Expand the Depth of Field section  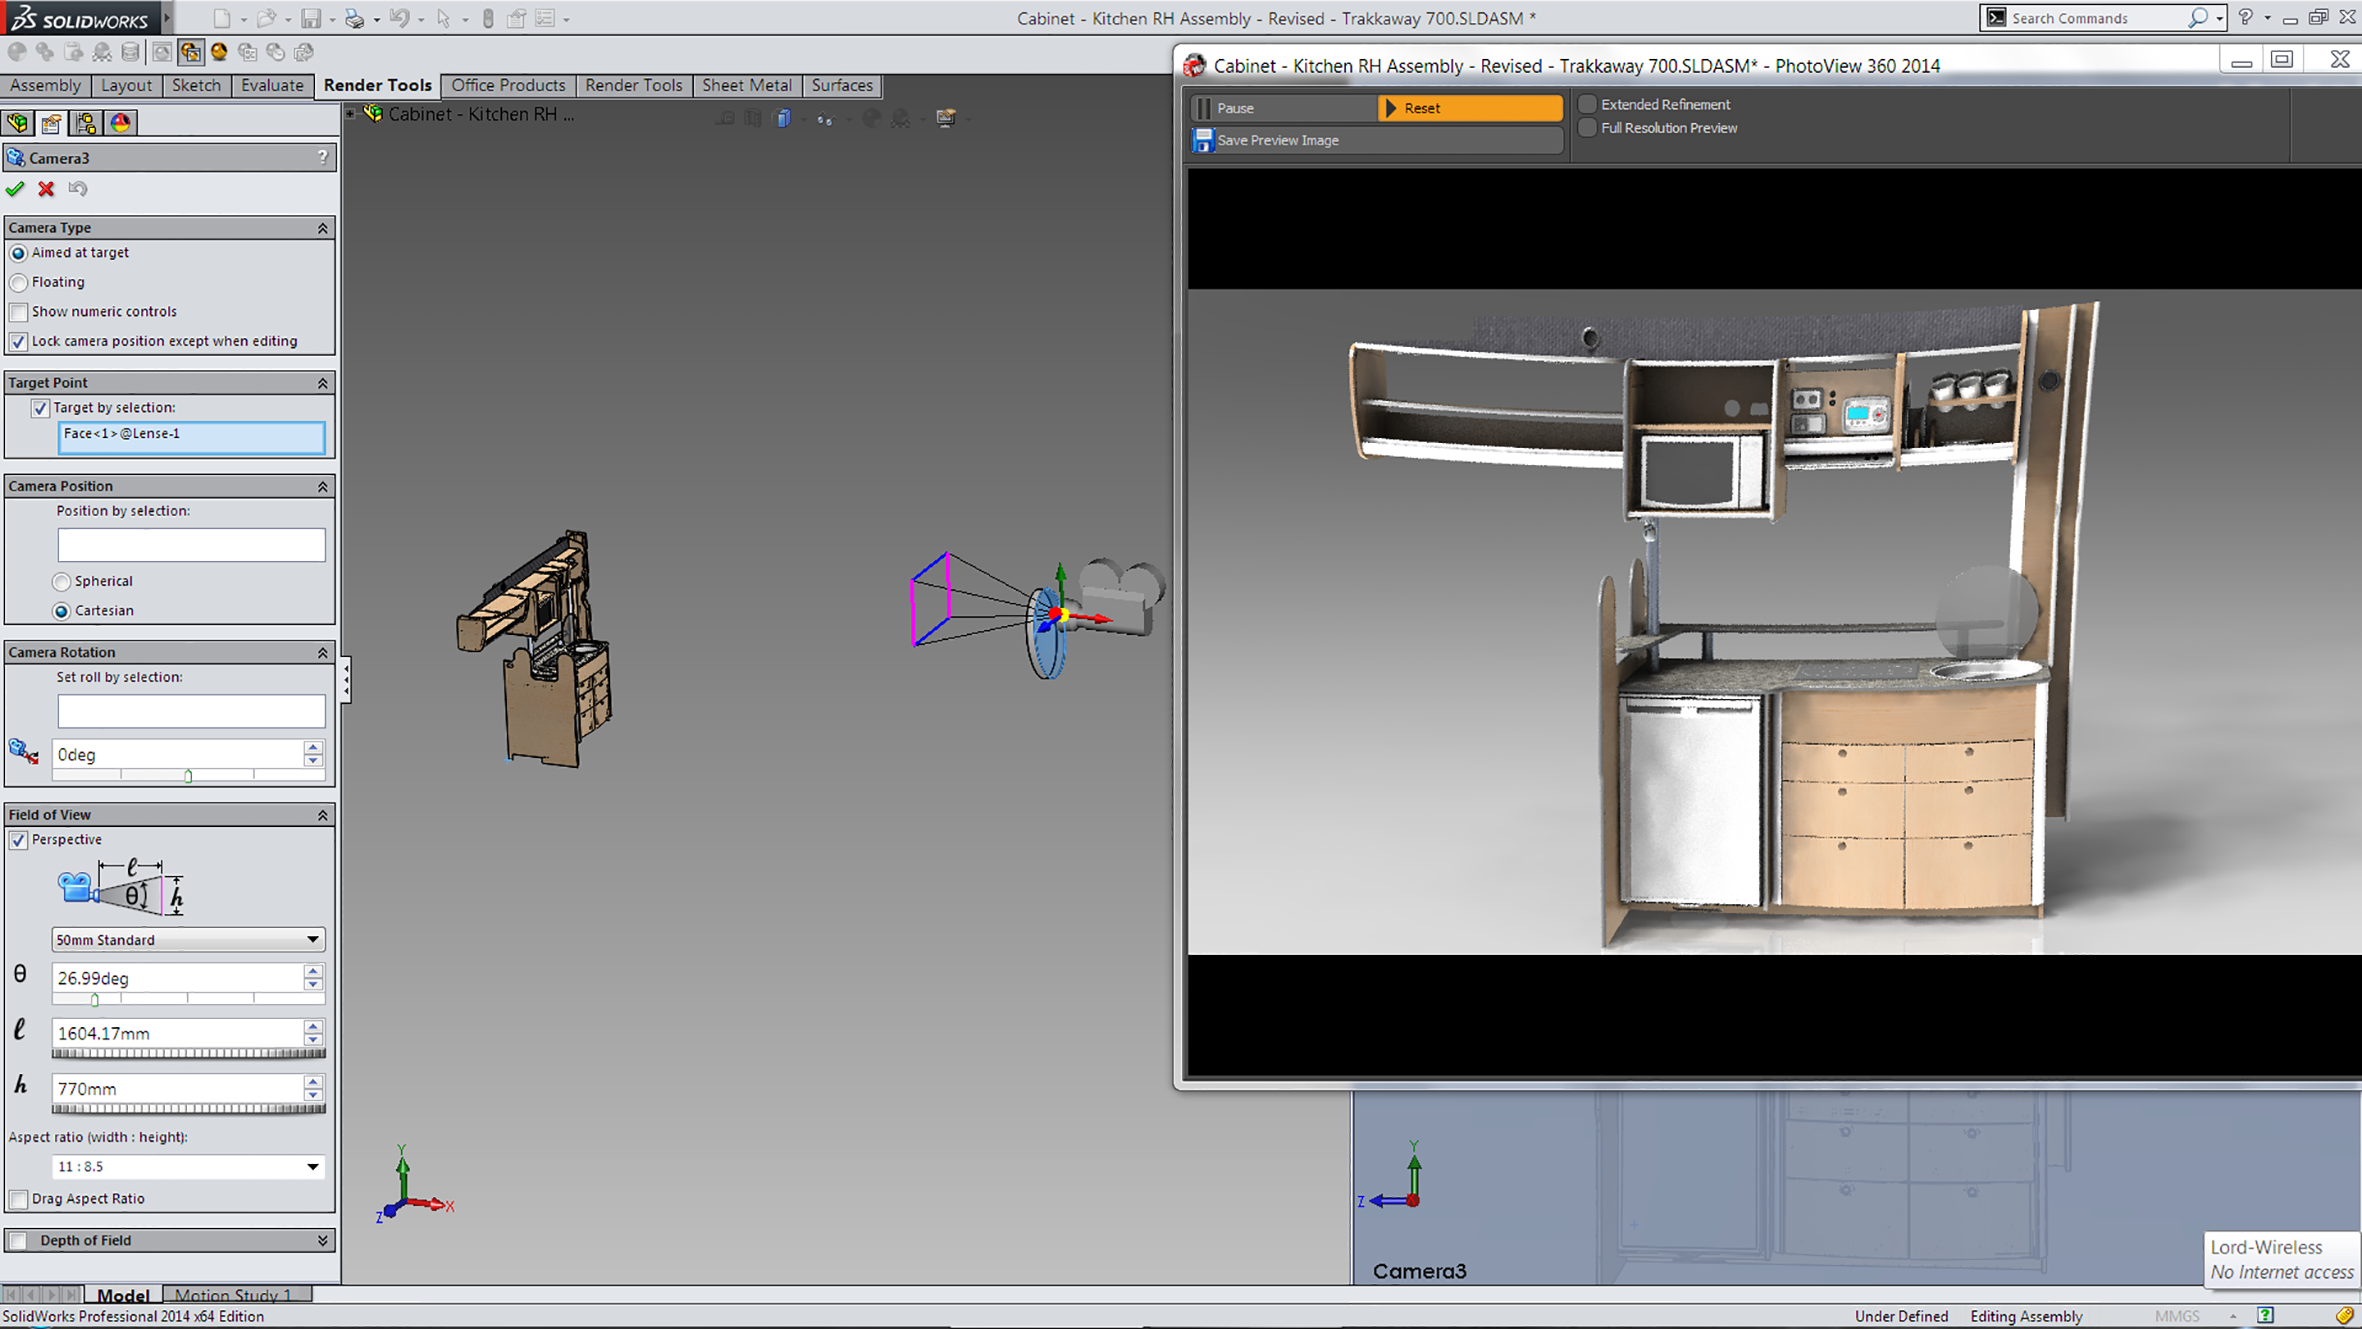tap(322, 1240)
